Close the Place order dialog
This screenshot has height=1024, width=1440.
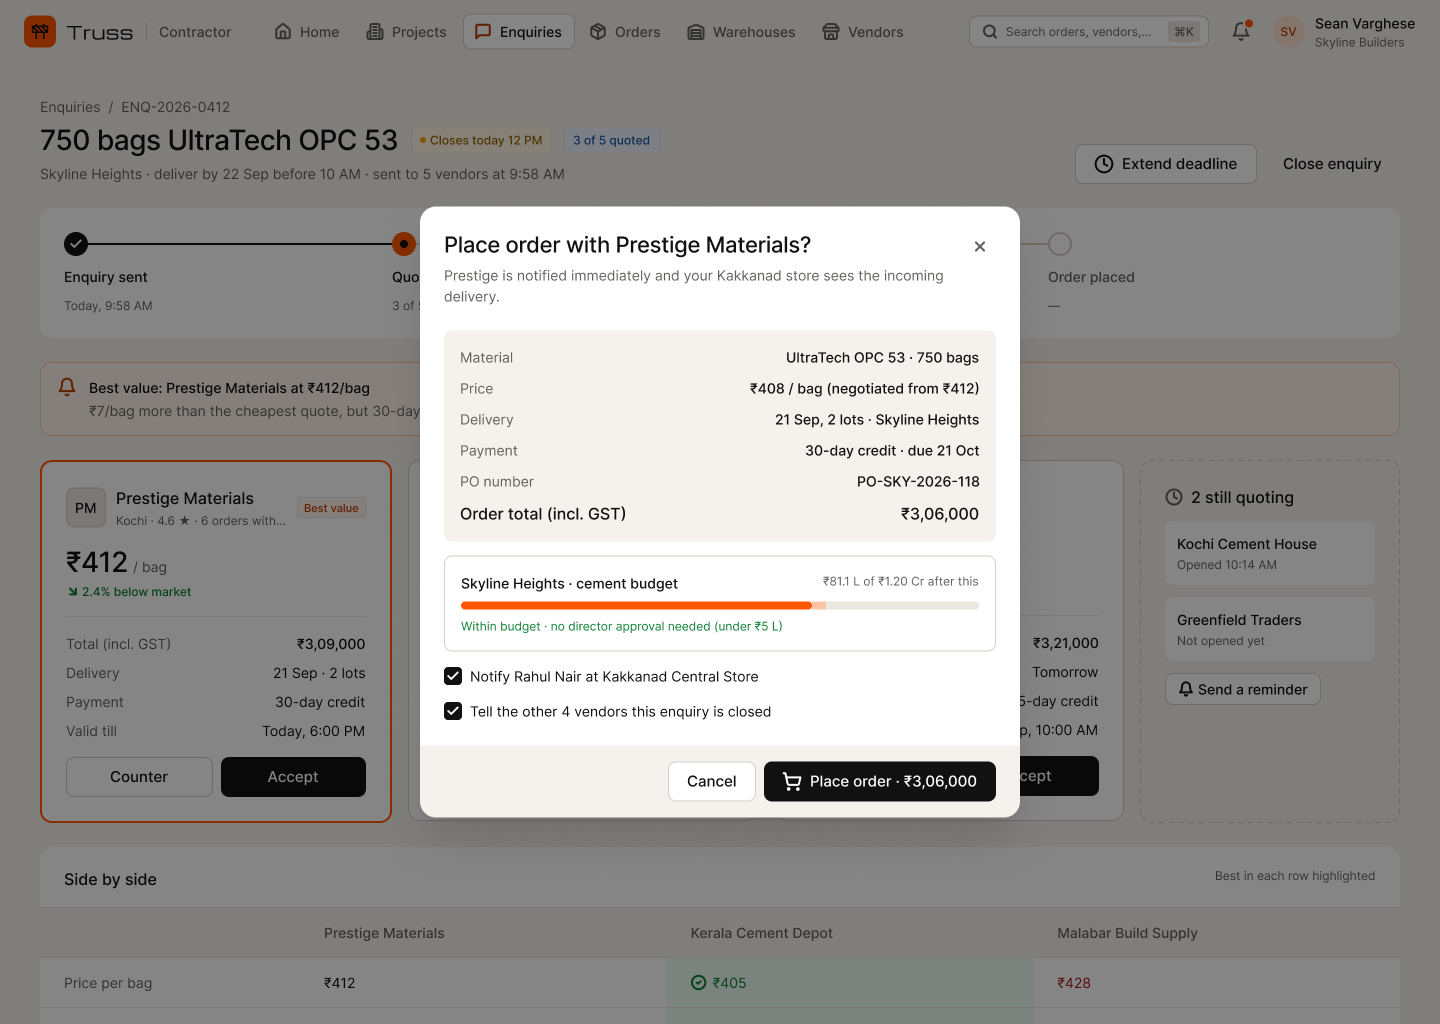pos(980,246)
